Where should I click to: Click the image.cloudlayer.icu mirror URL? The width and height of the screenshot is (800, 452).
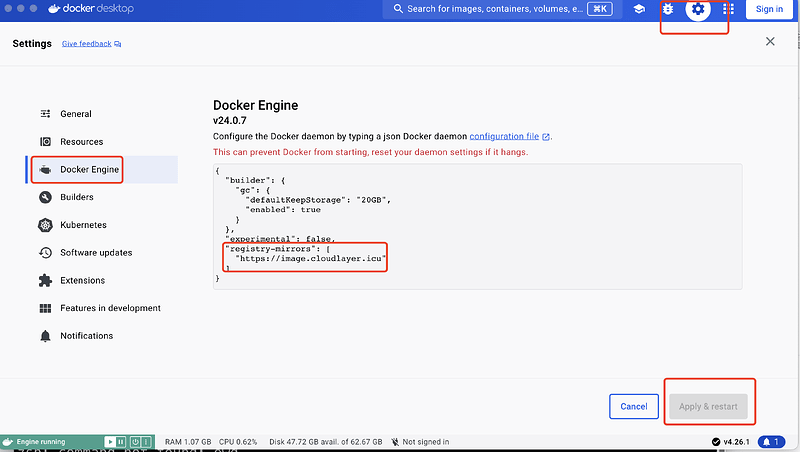click(310, 259)
